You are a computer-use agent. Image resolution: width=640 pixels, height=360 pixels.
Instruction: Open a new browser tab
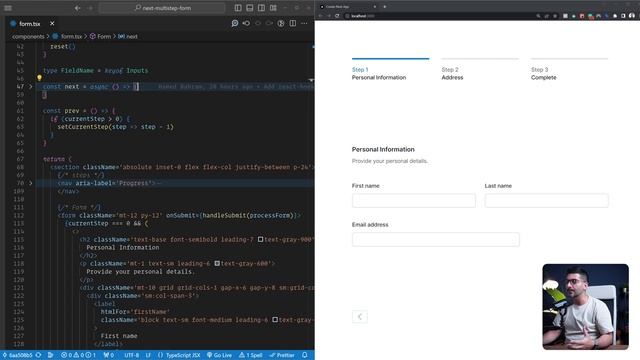(384, 7)
